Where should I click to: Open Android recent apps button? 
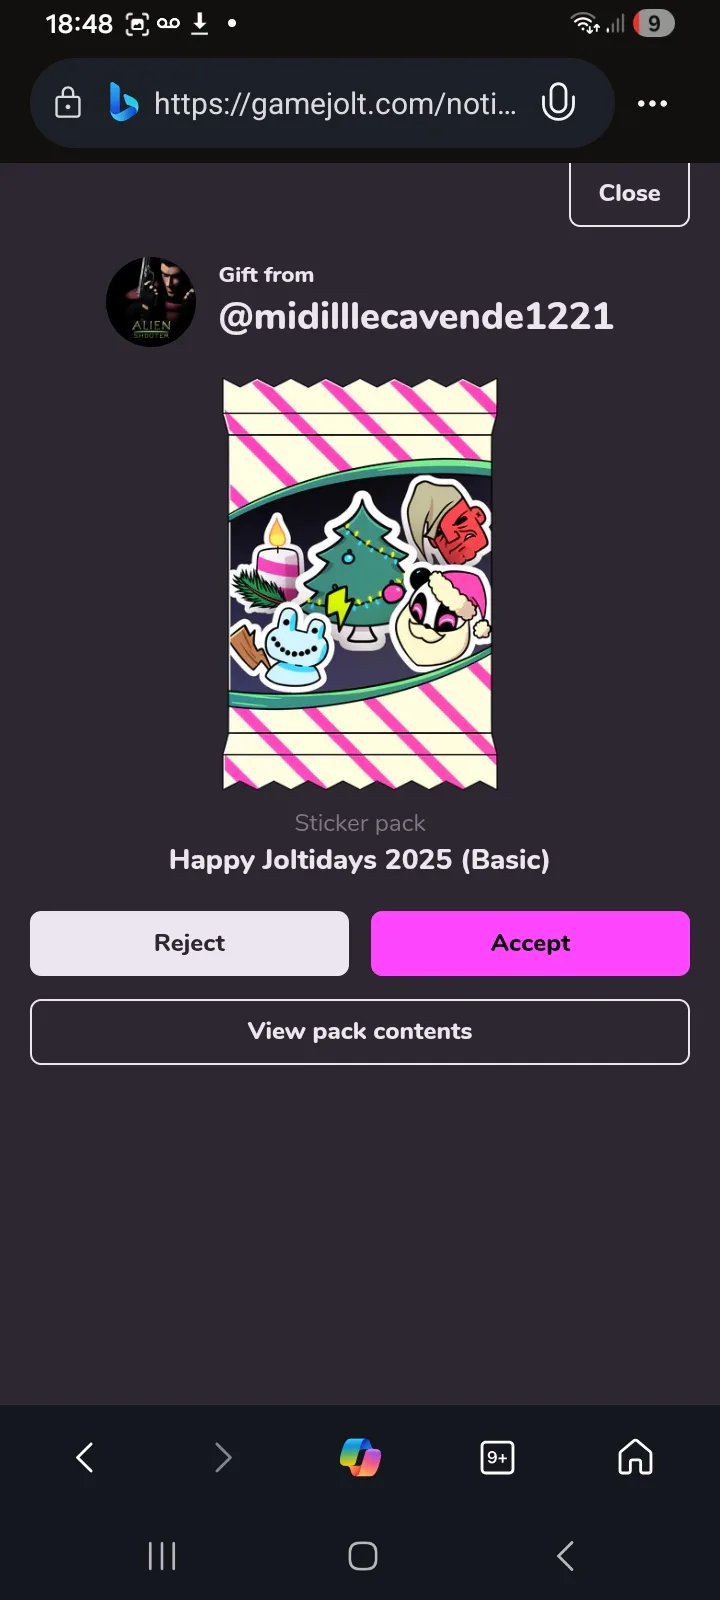(162, 1556)
